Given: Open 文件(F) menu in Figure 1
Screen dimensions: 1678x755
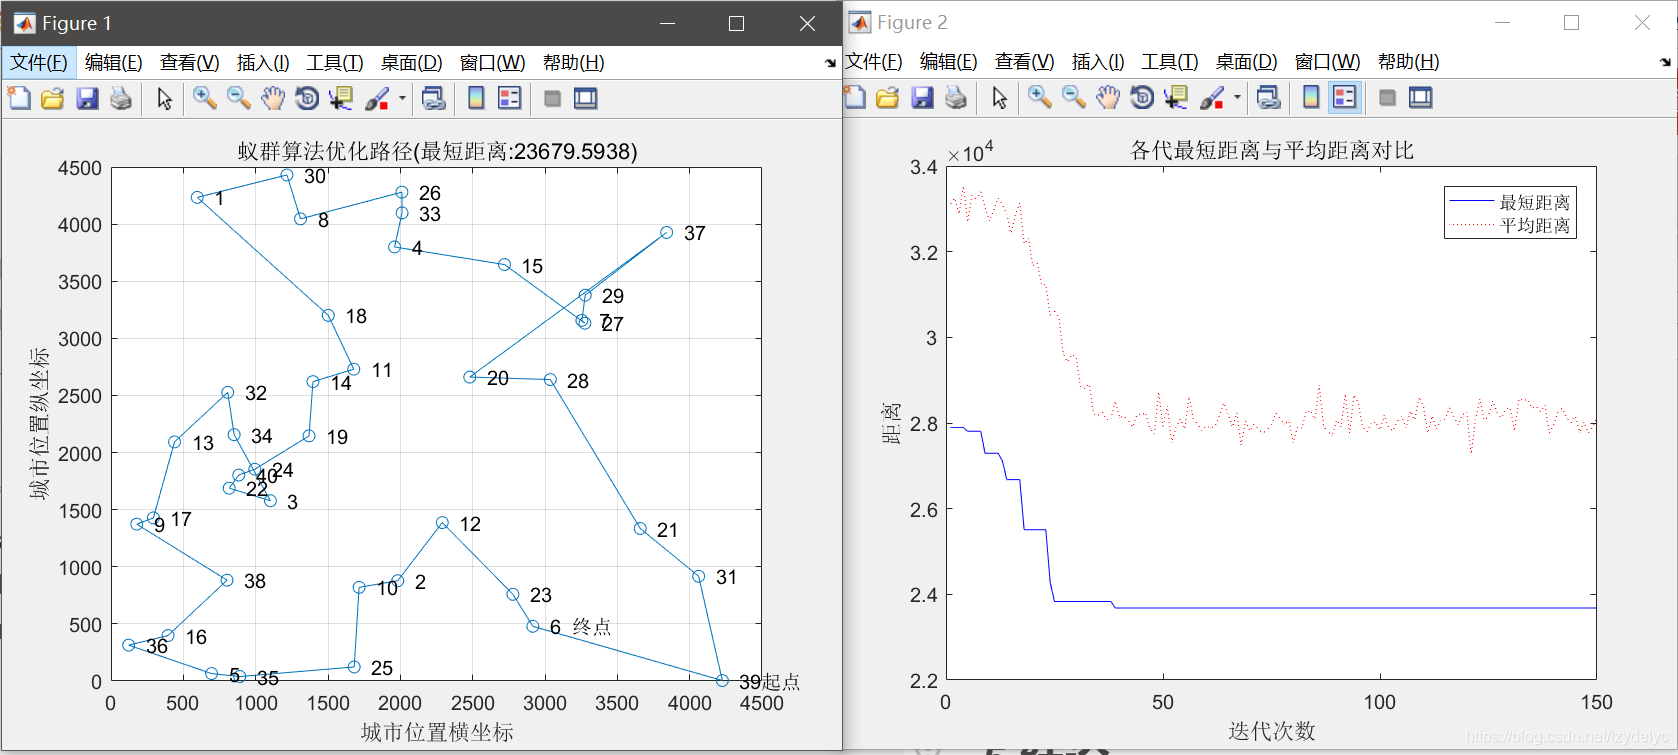Looking at the screenshot, I should (39, 62).
